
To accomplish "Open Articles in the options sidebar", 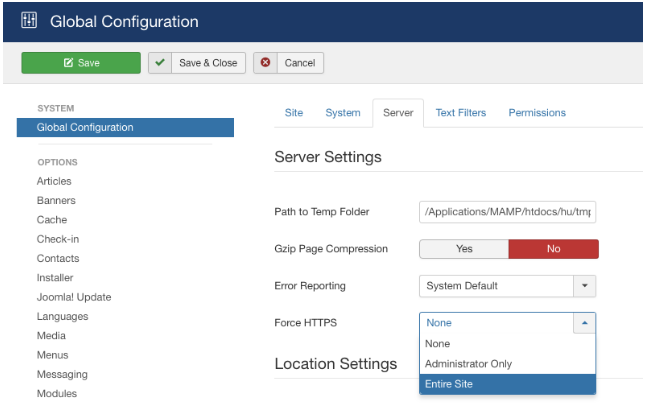I will (54, 181).
